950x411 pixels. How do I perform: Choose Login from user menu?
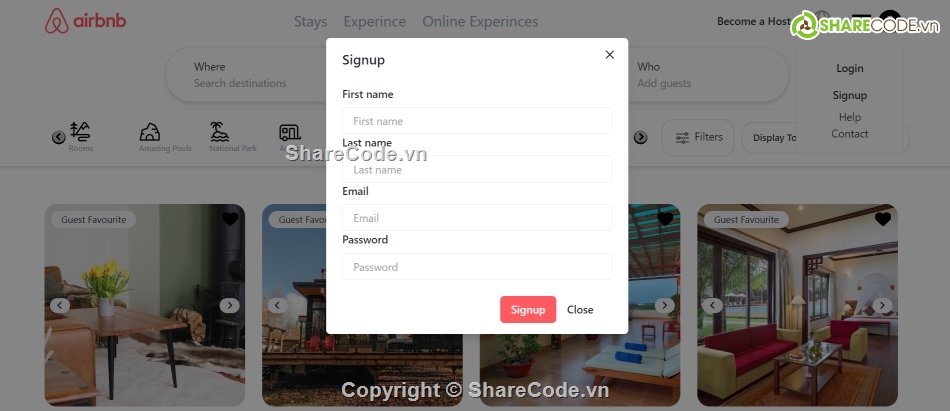(x=849, y=68)
